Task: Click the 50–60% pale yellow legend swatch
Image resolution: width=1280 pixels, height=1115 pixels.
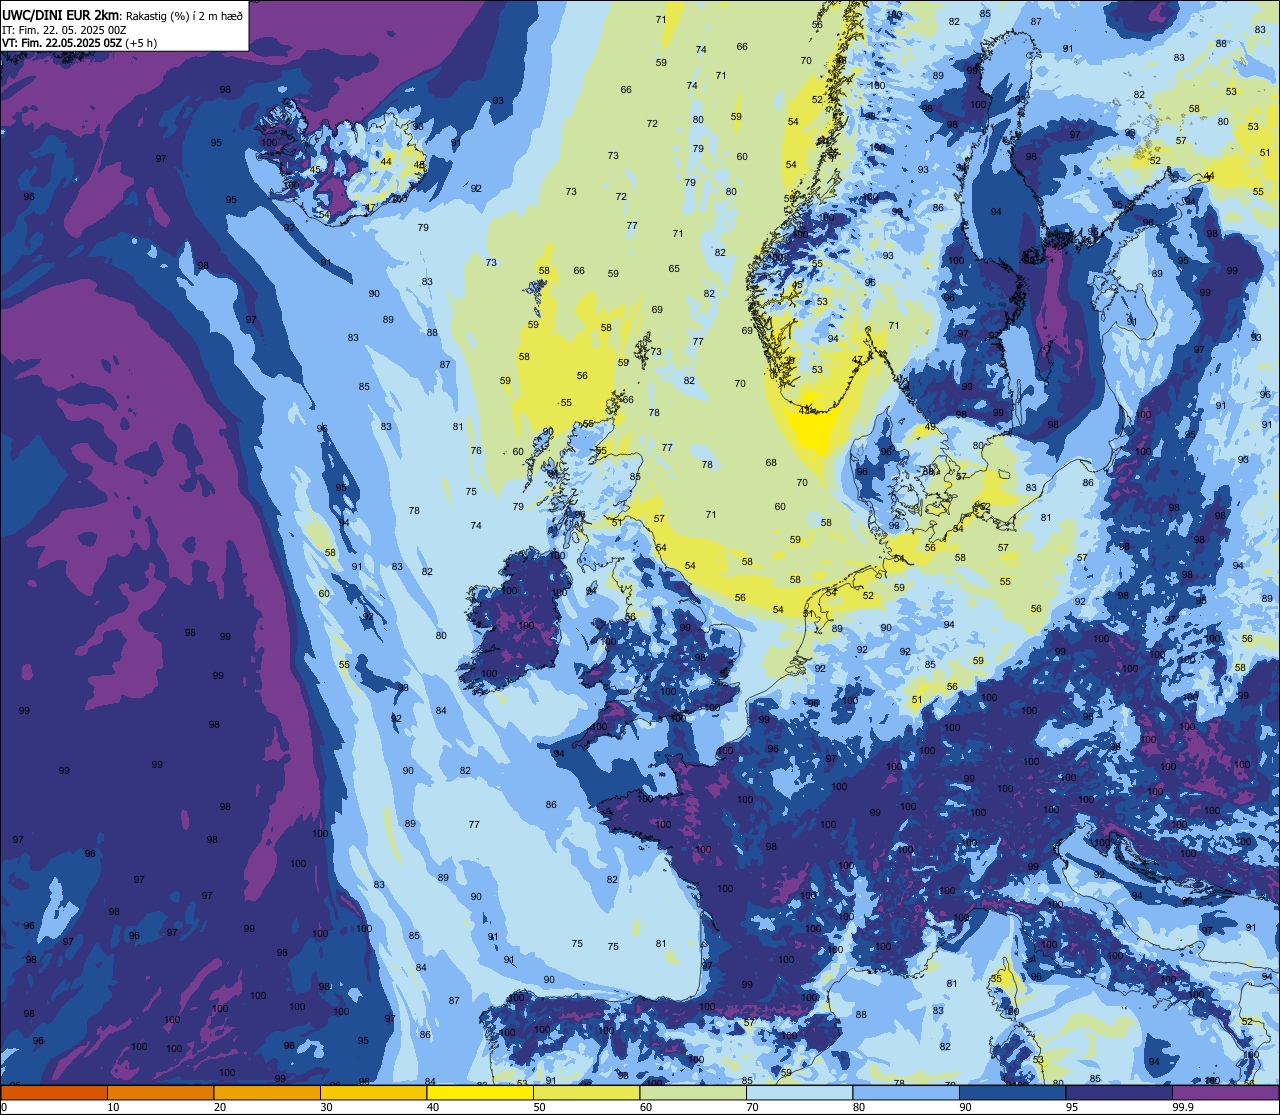Action: pyautogui.click(x=586, y=1092)
